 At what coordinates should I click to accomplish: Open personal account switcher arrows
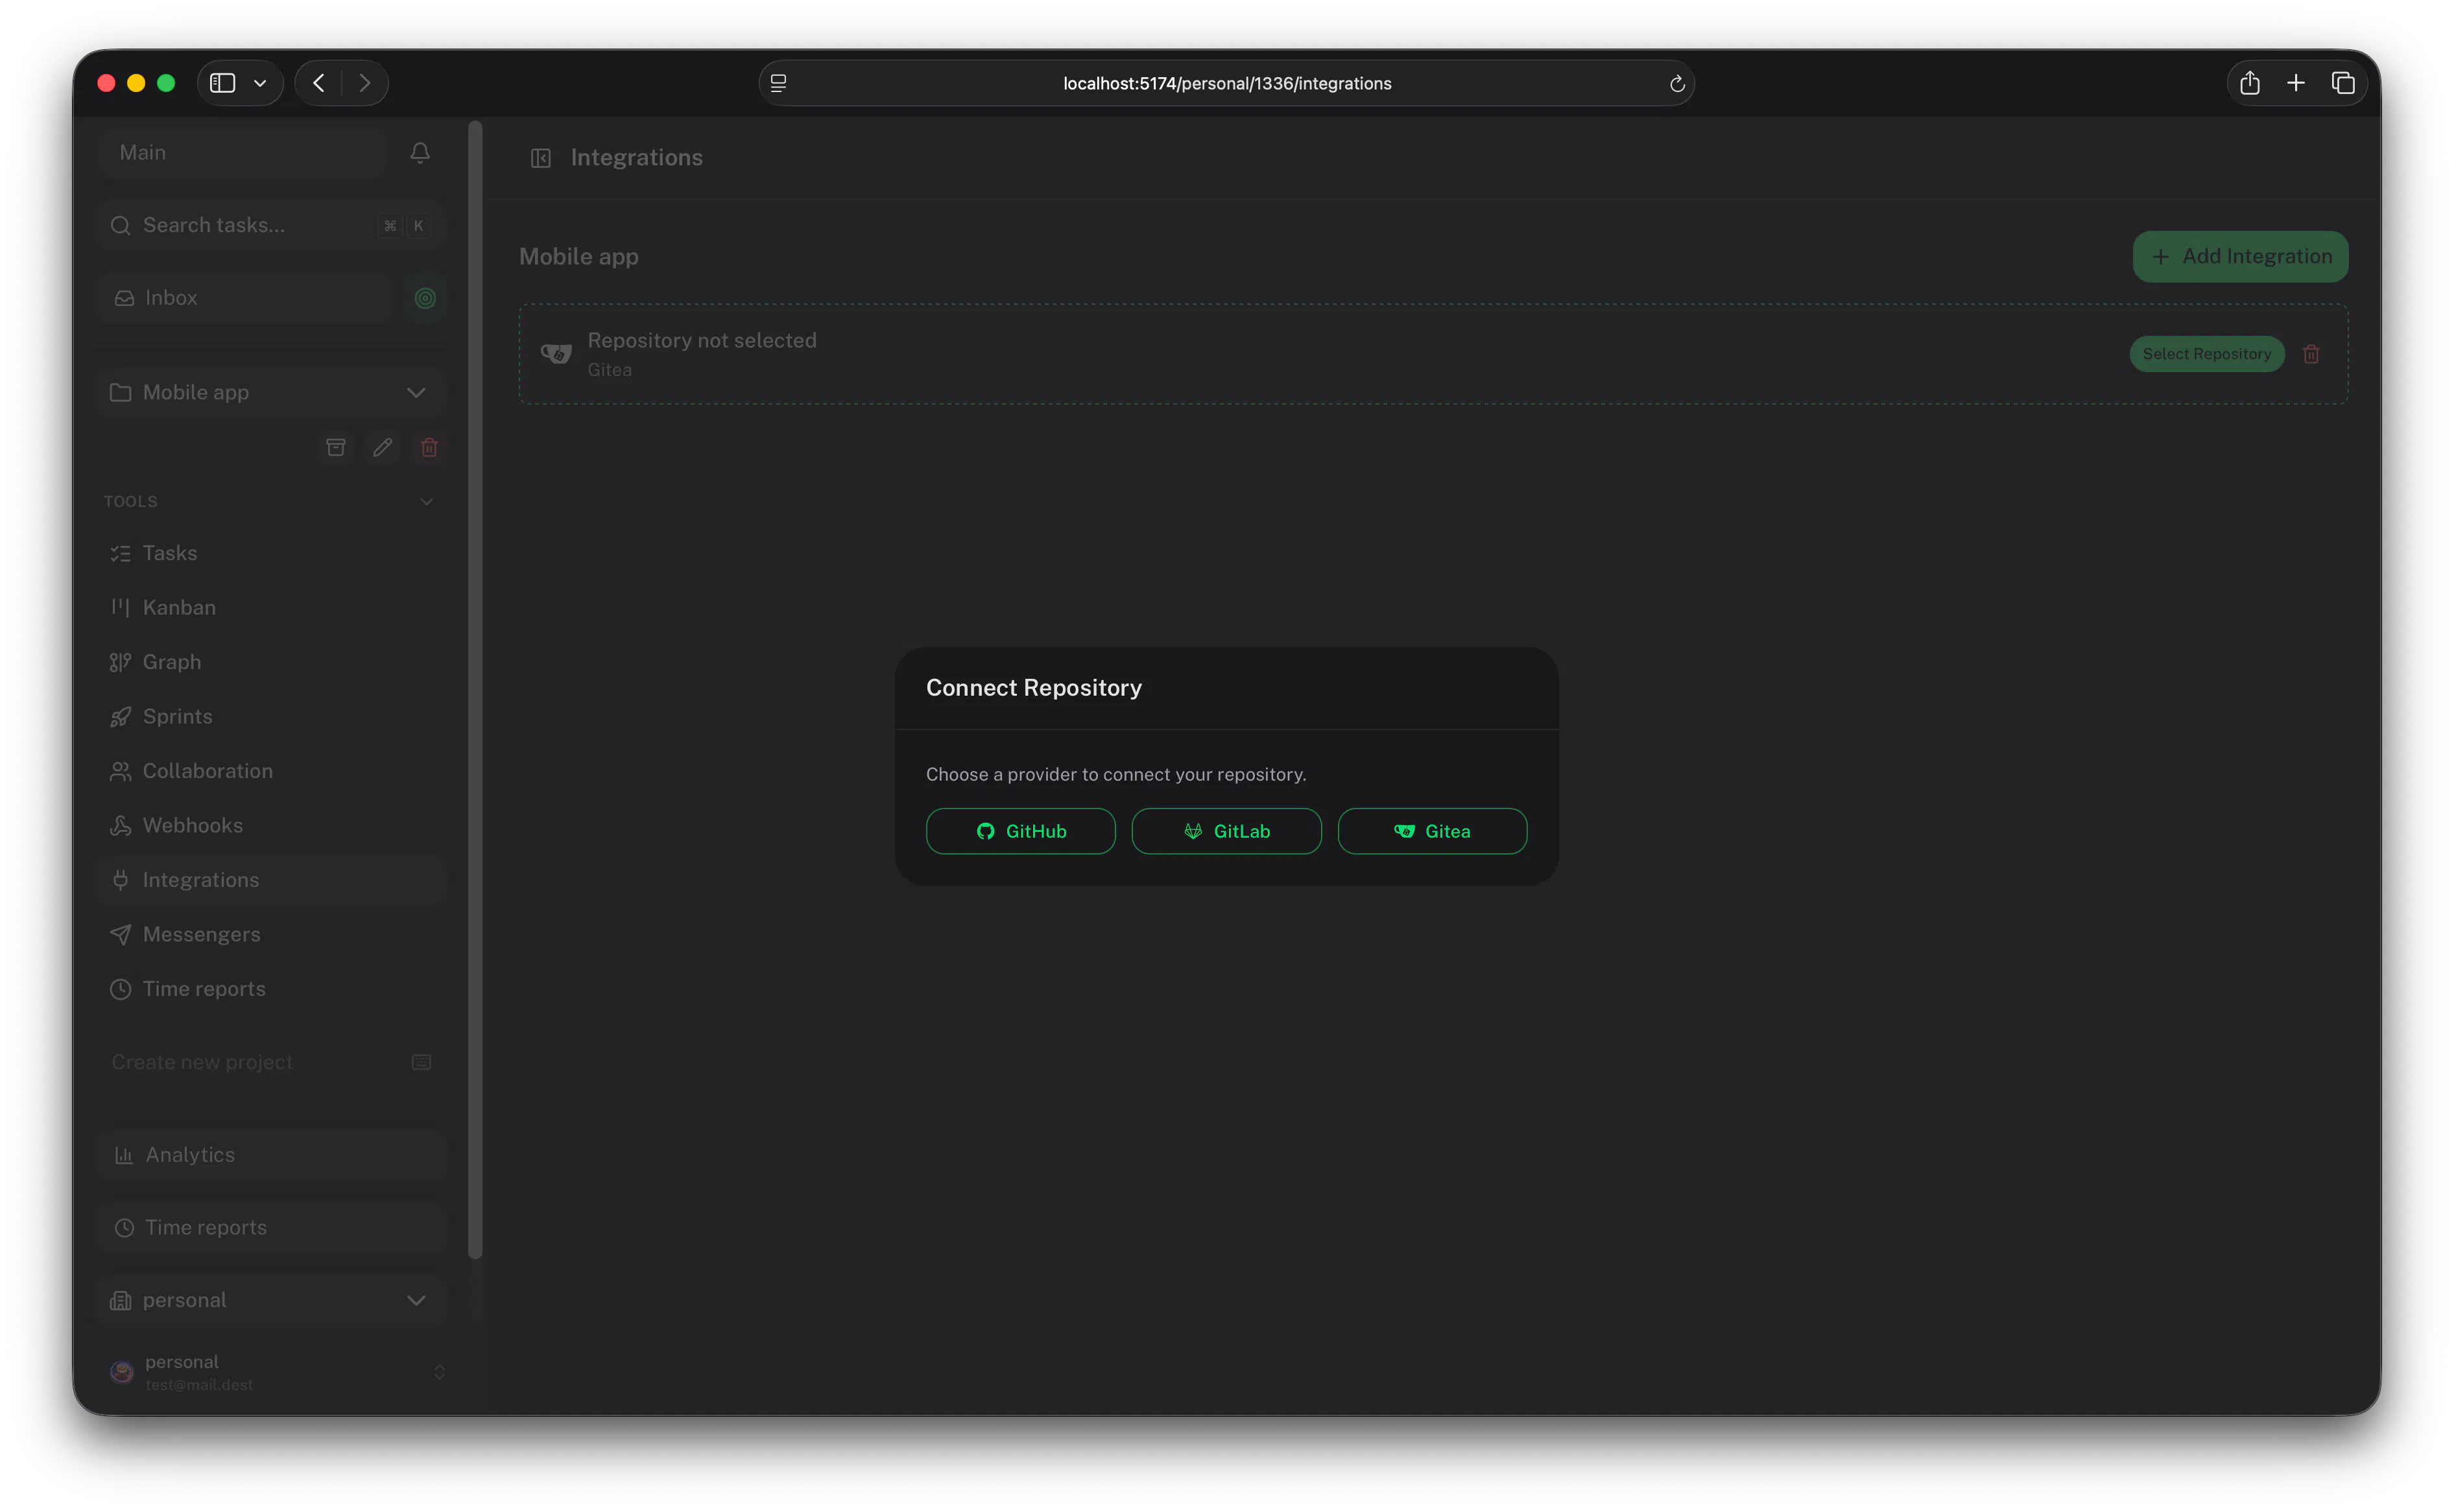(x=439, y=1372)
